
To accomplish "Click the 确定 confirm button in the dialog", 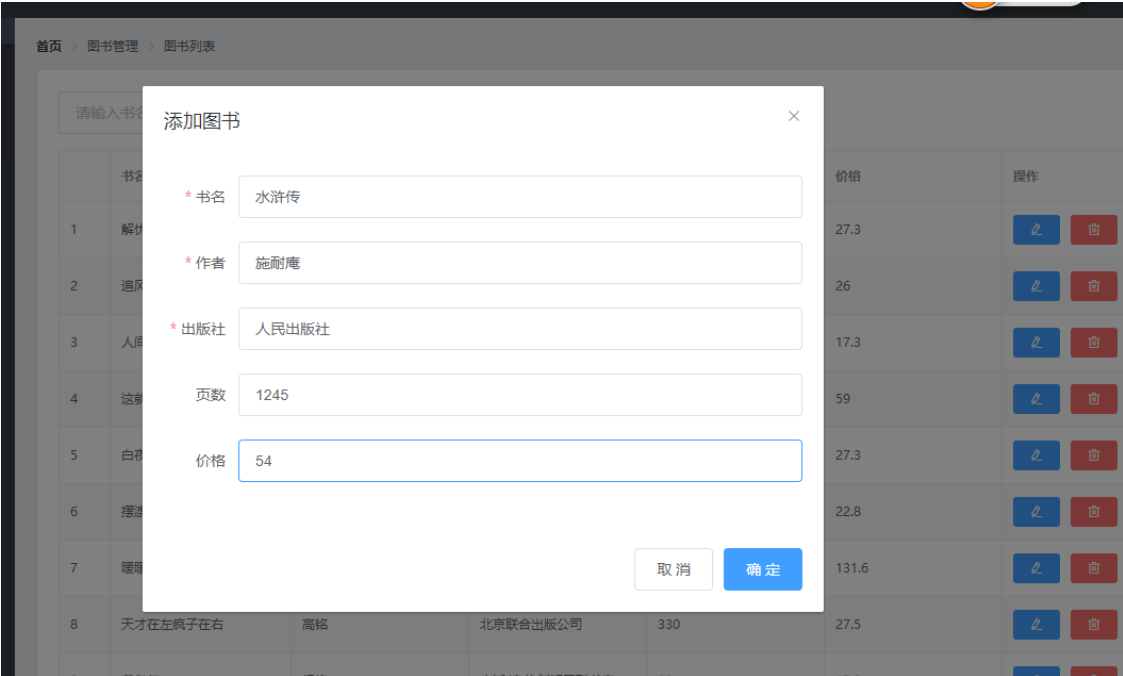I will [762, 568].
